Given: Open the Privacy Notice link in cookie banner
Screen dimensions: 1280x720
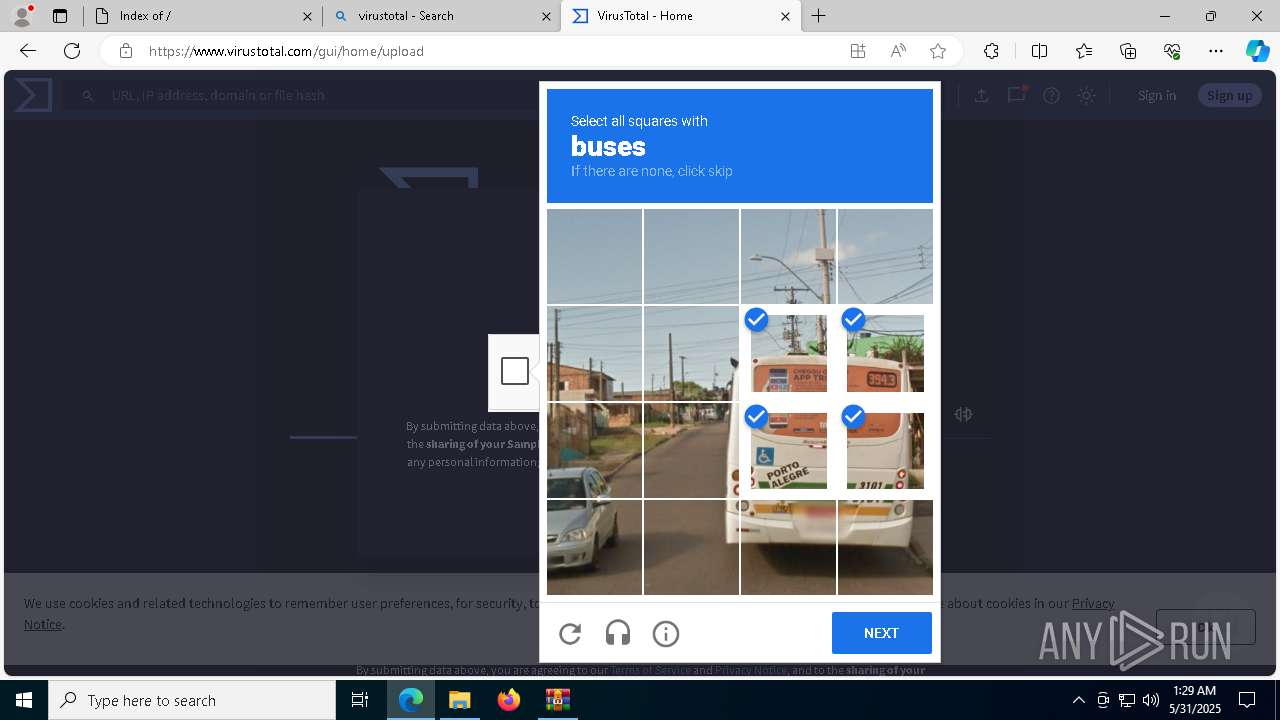Looking at the screenshot, I should [x=1093, y=603].
